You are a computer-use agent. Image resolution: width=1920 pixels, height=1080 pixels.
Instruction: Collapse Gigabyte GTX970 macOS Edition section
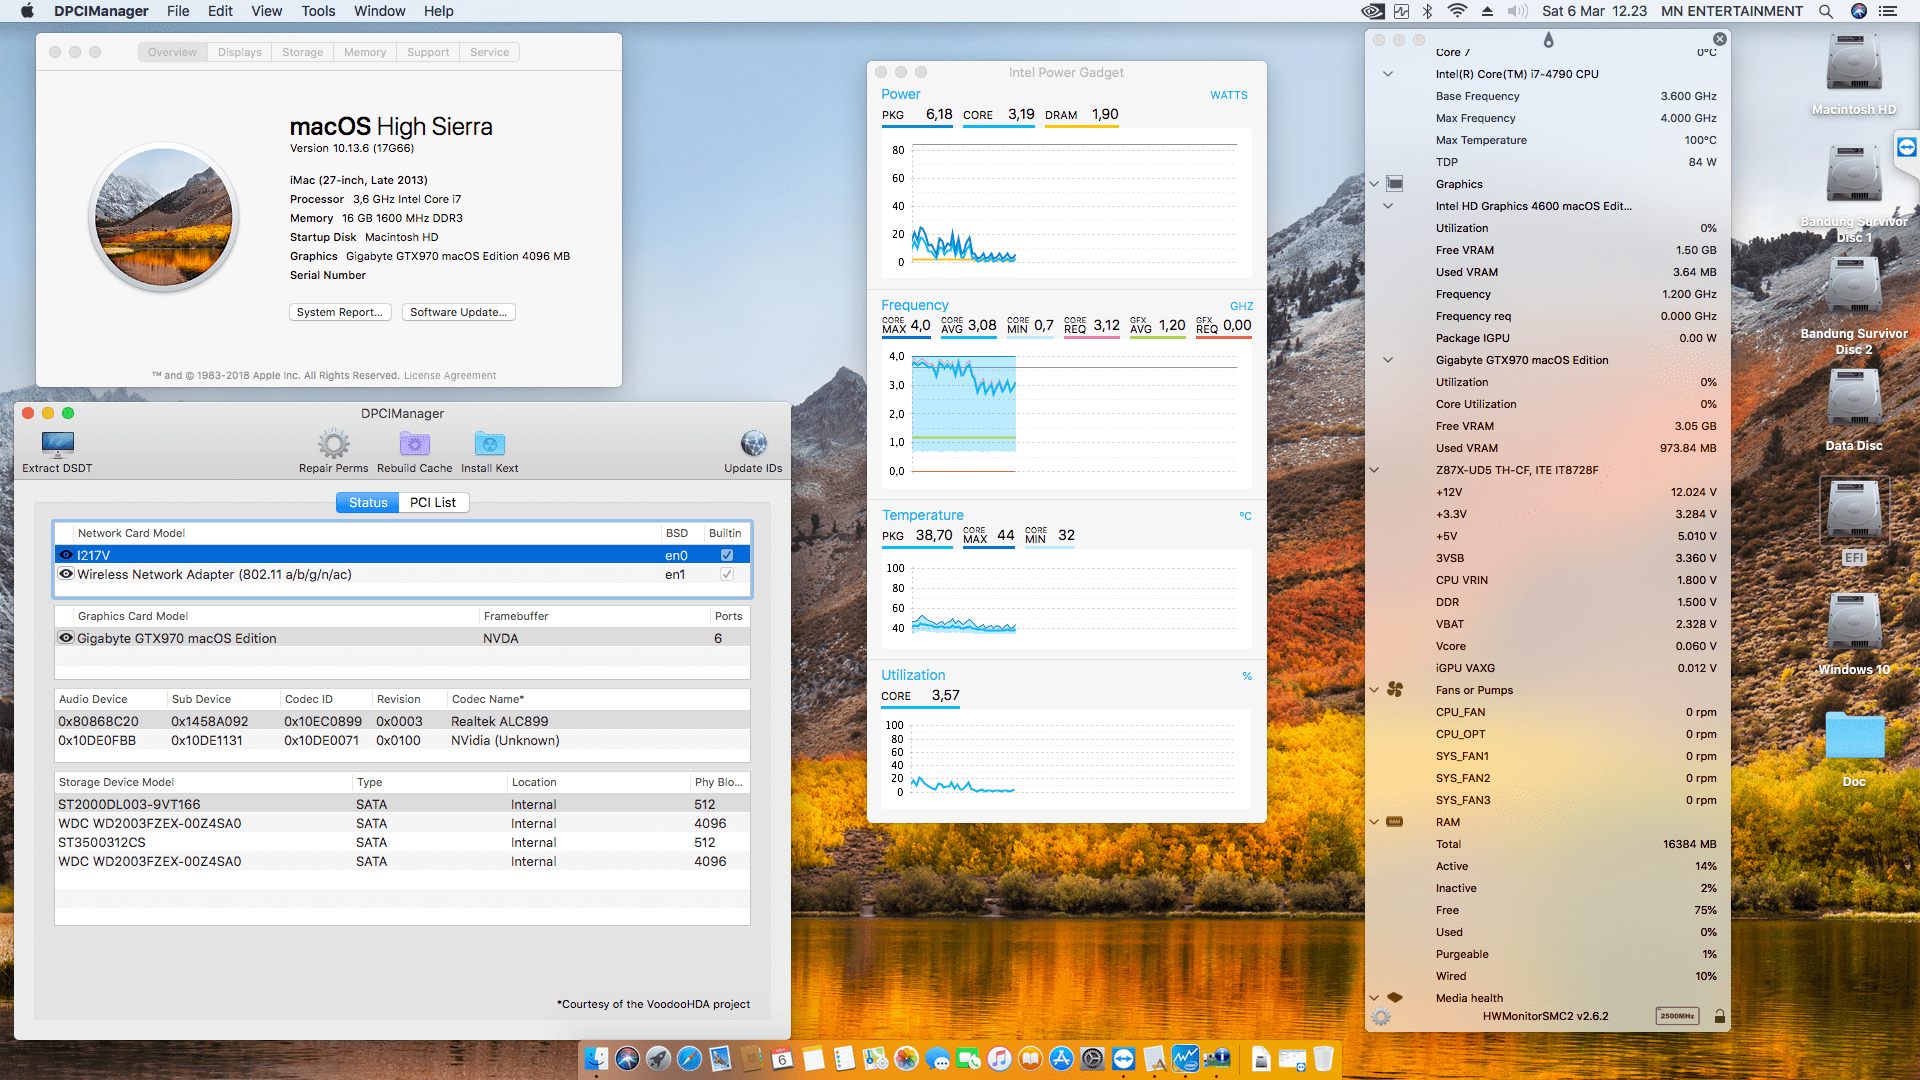click(1388, 360)
